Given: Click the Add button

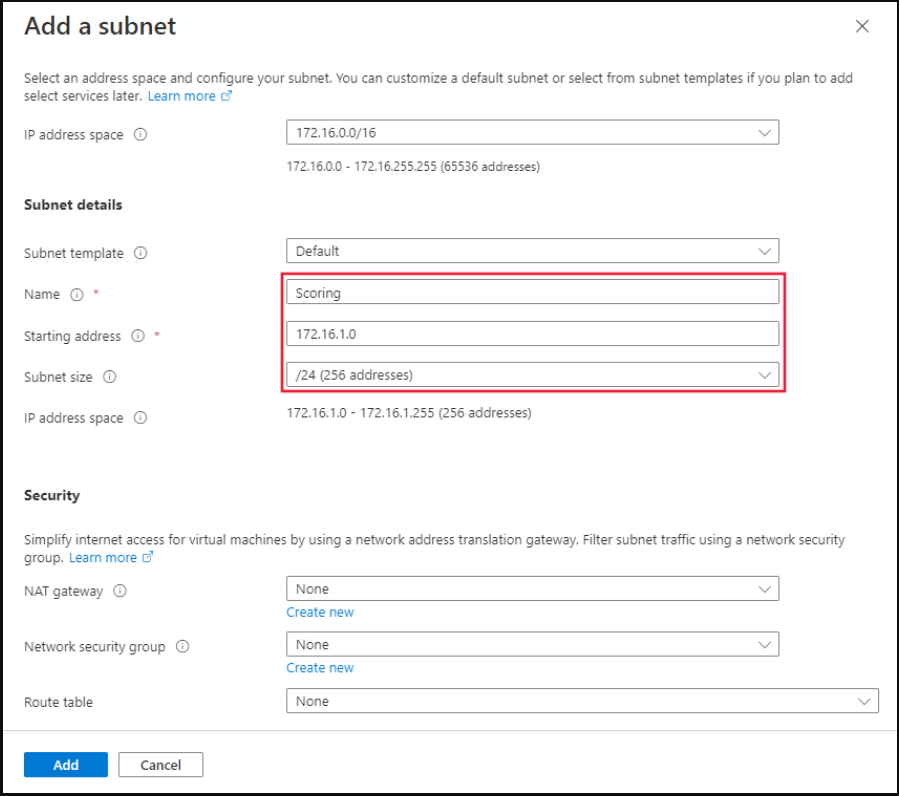Looking at the screenshot, I should coord(66,764).
